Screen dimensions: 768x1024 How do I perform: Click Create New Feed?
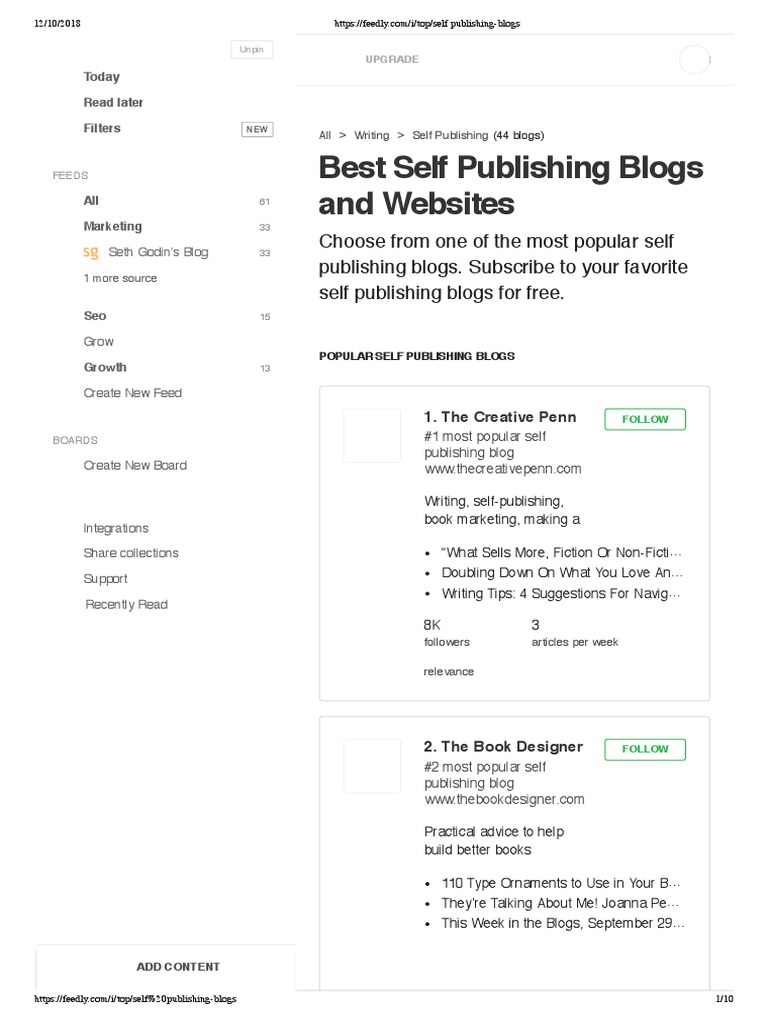[x=133, y=393]
